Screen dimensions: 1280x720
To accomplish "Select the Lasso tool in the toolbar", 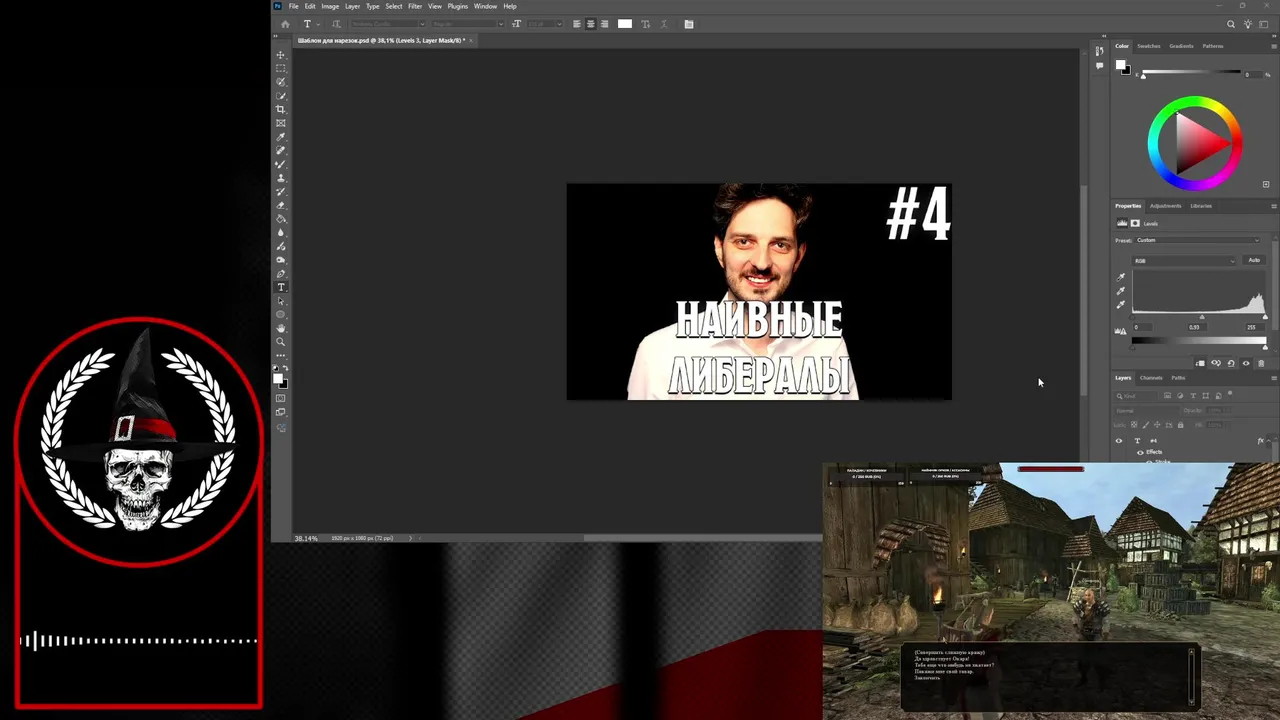I will click(281, 82).
